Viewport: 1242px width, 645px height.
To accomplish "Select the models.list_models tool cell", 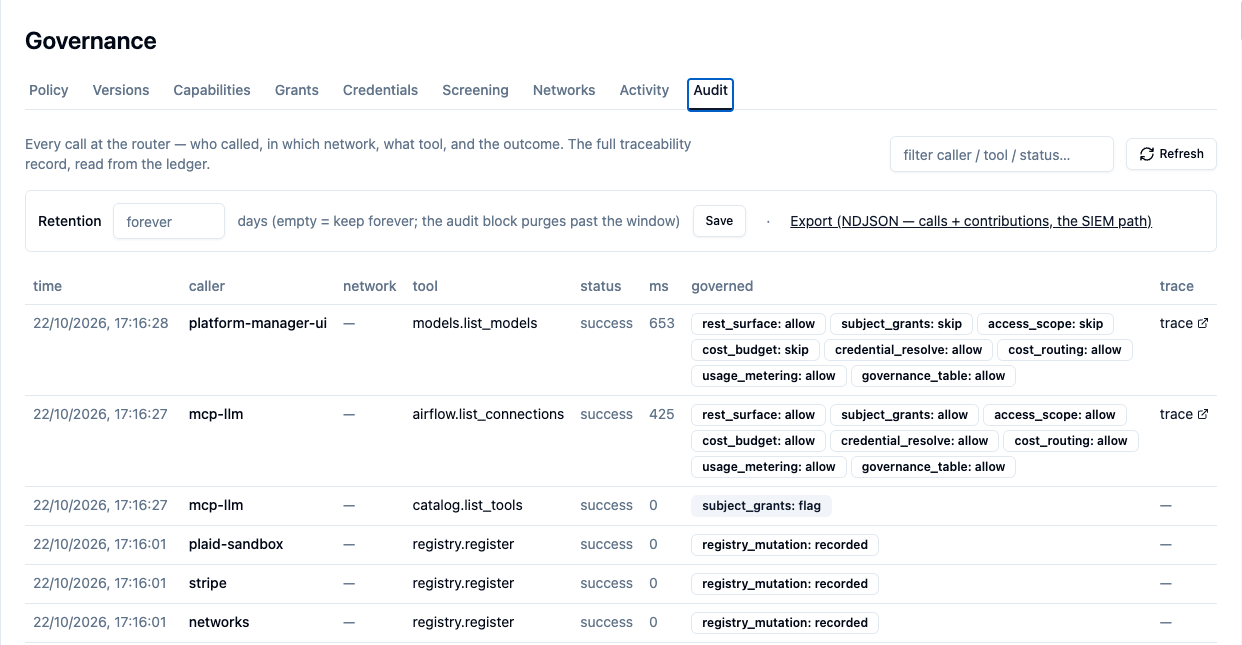I will pos(475,323).
